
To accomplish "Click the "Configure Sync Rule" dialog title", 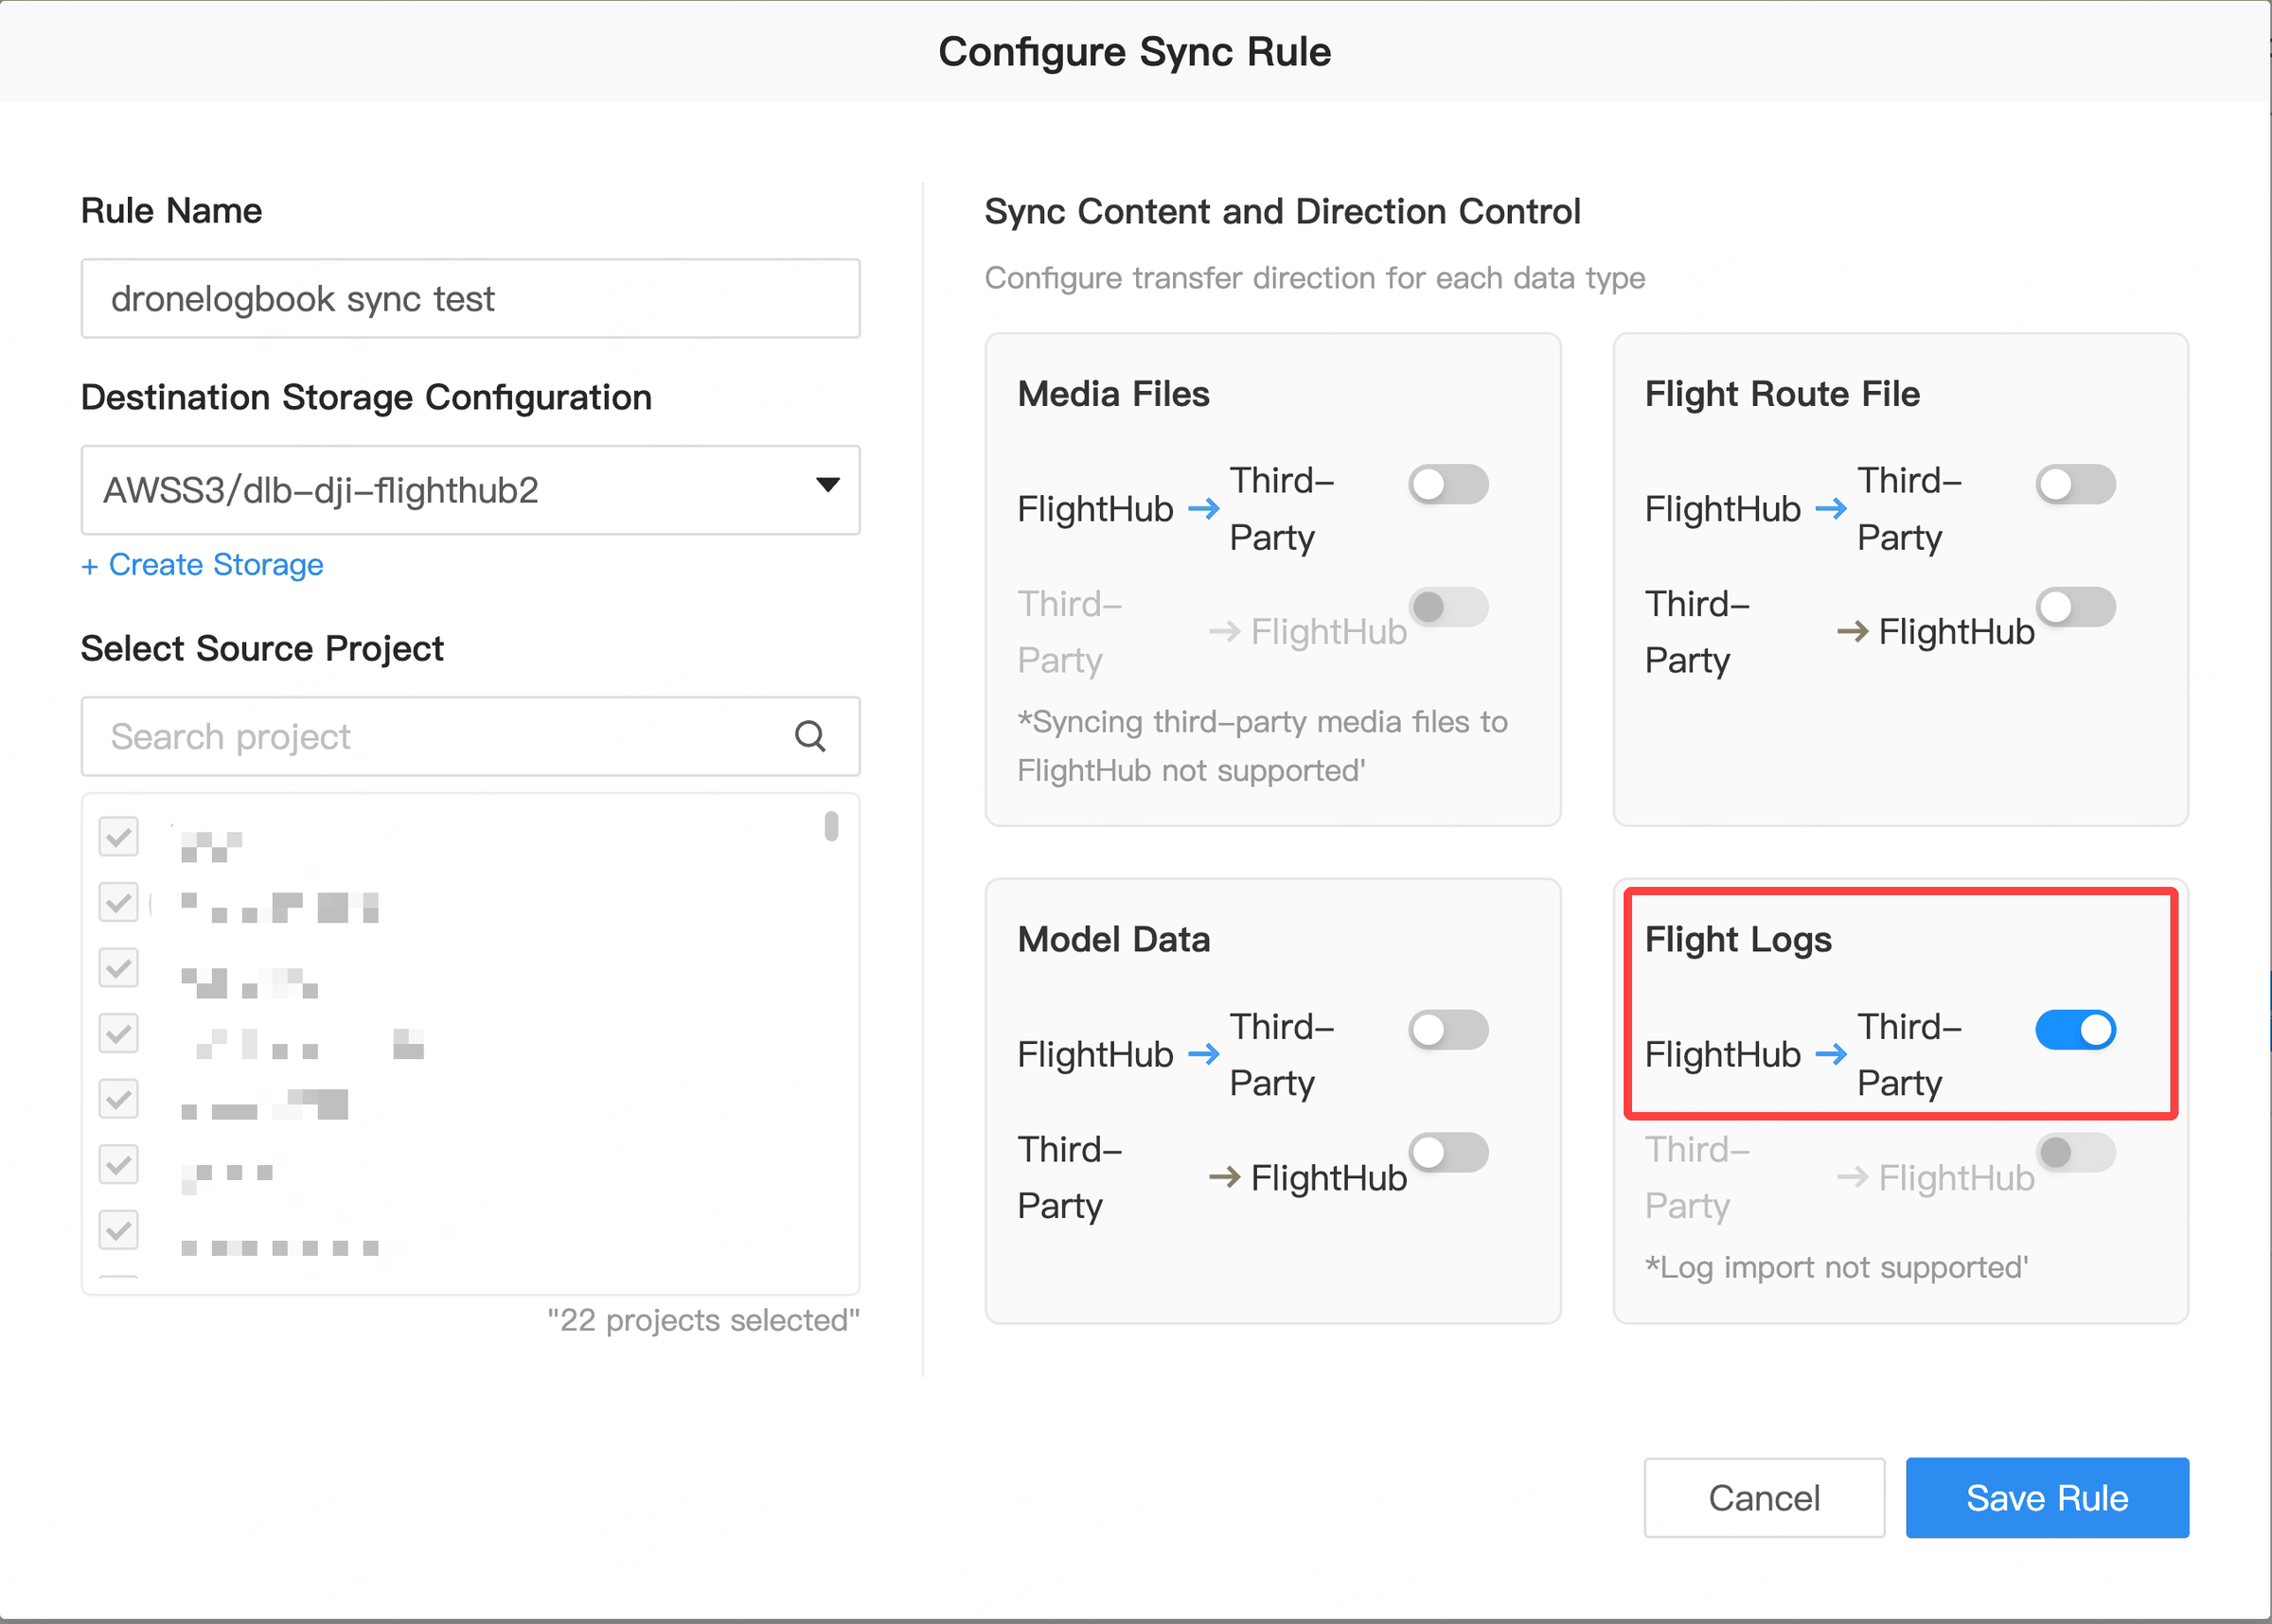I will click(1135, 52).
